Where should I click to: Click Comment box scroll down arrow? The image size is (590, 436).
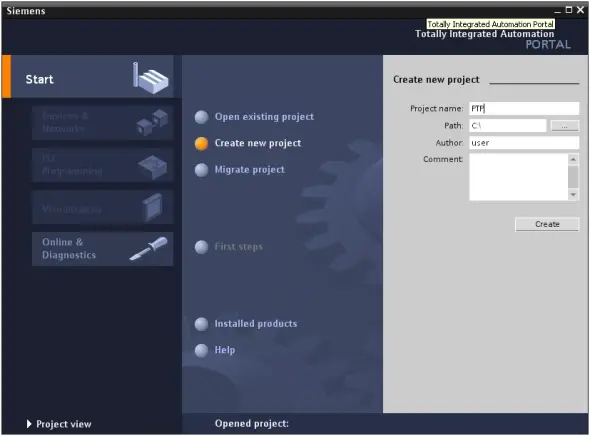(x=573, y=194)
